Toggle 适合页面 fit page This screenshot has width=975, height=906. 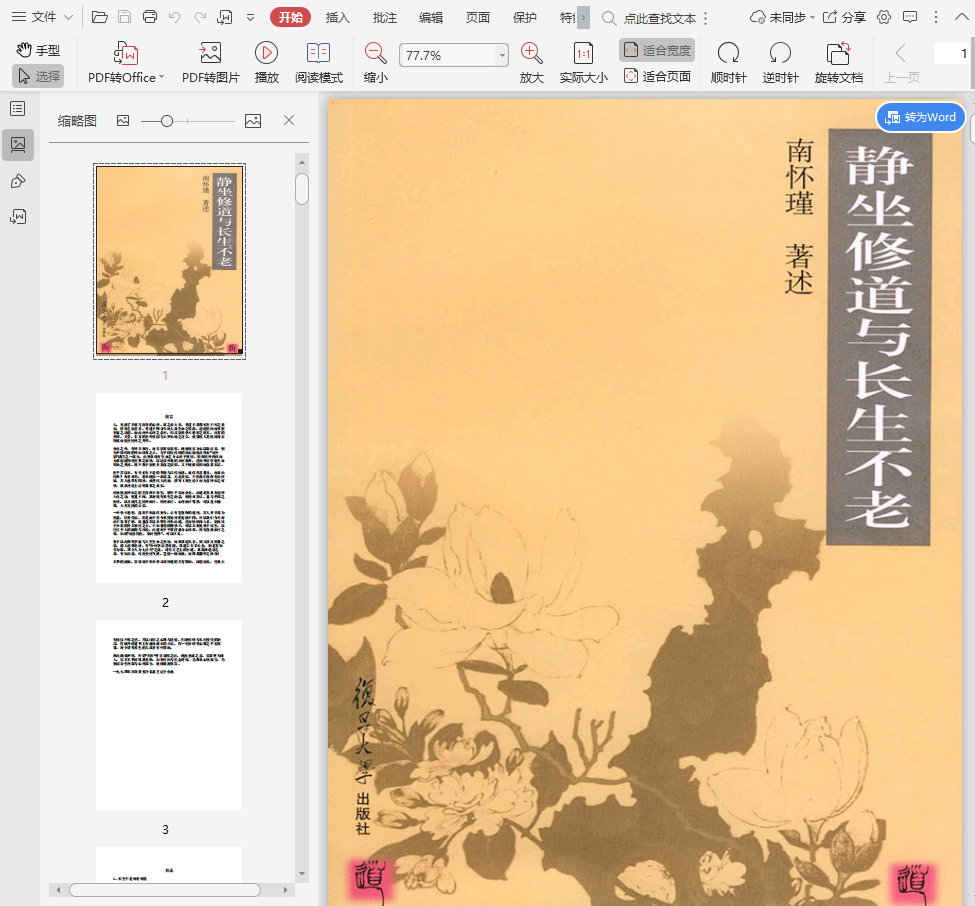[x=657, y=76]
